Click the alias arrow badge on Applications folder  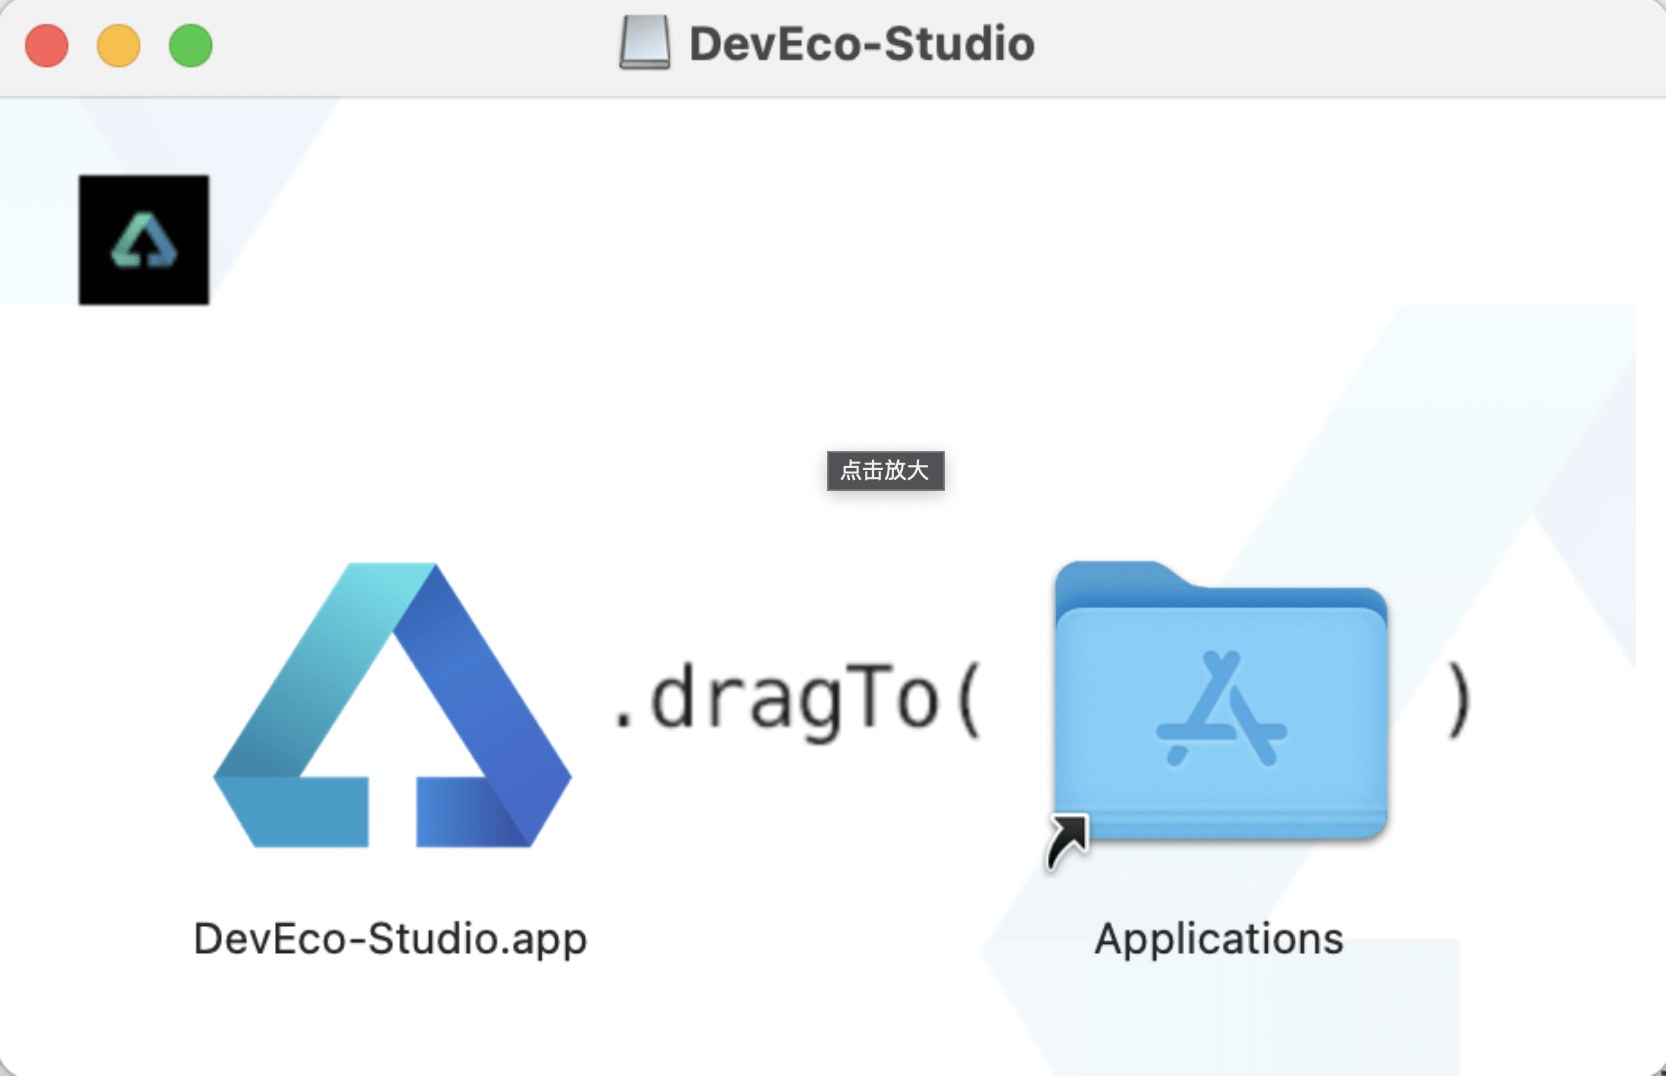coord(1067,842)
